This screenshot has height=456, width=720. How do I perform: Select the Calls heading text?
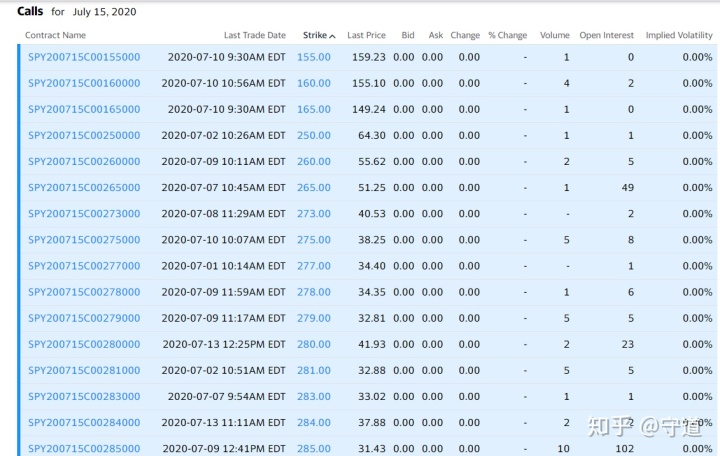coord(30,11)
